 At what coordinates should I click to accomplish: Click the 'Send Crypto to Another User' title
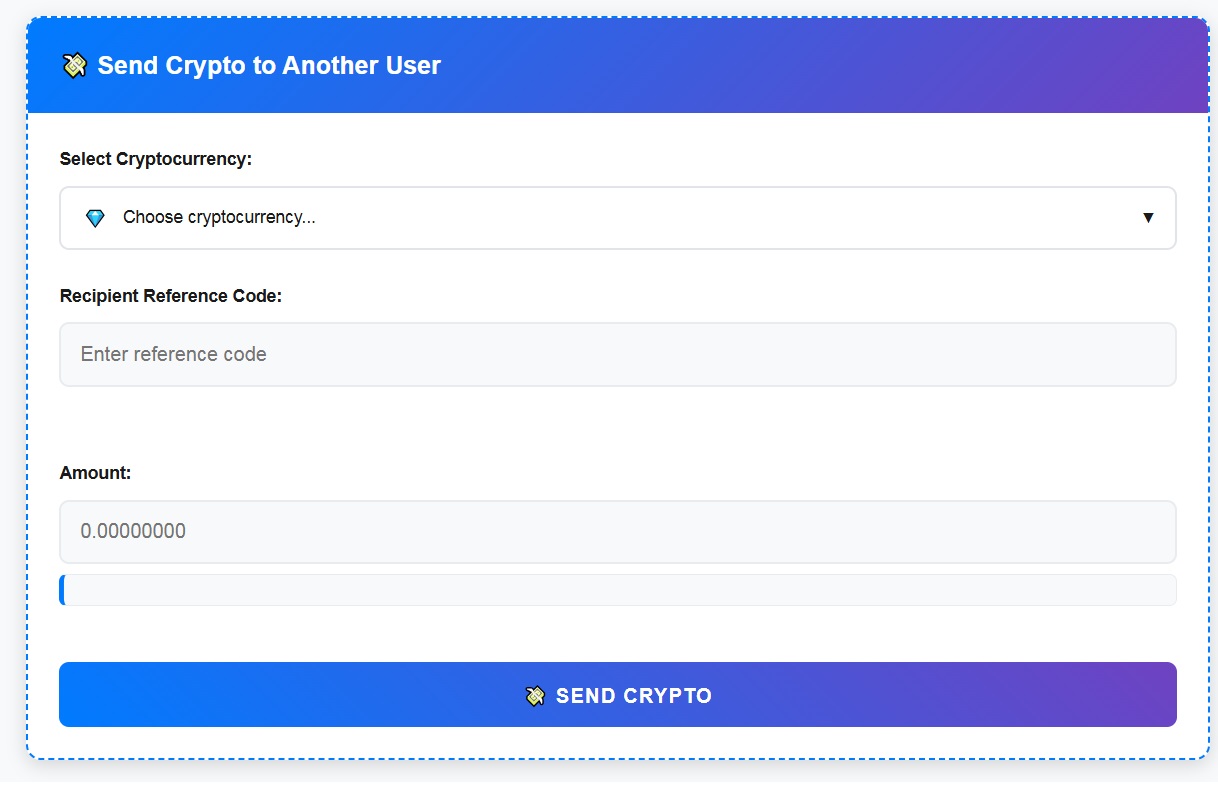click(269, 66)
